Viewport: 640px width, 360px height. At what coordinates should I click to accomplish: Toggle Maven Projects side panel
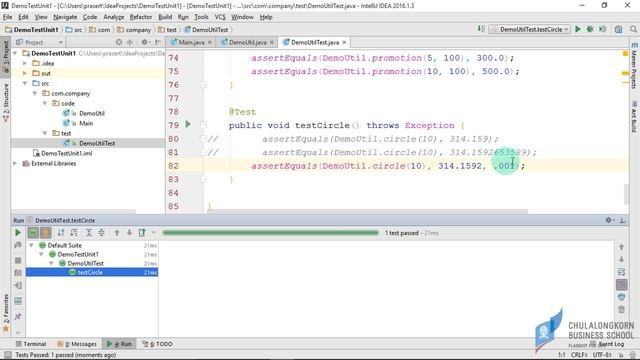(x=634, y=66)
